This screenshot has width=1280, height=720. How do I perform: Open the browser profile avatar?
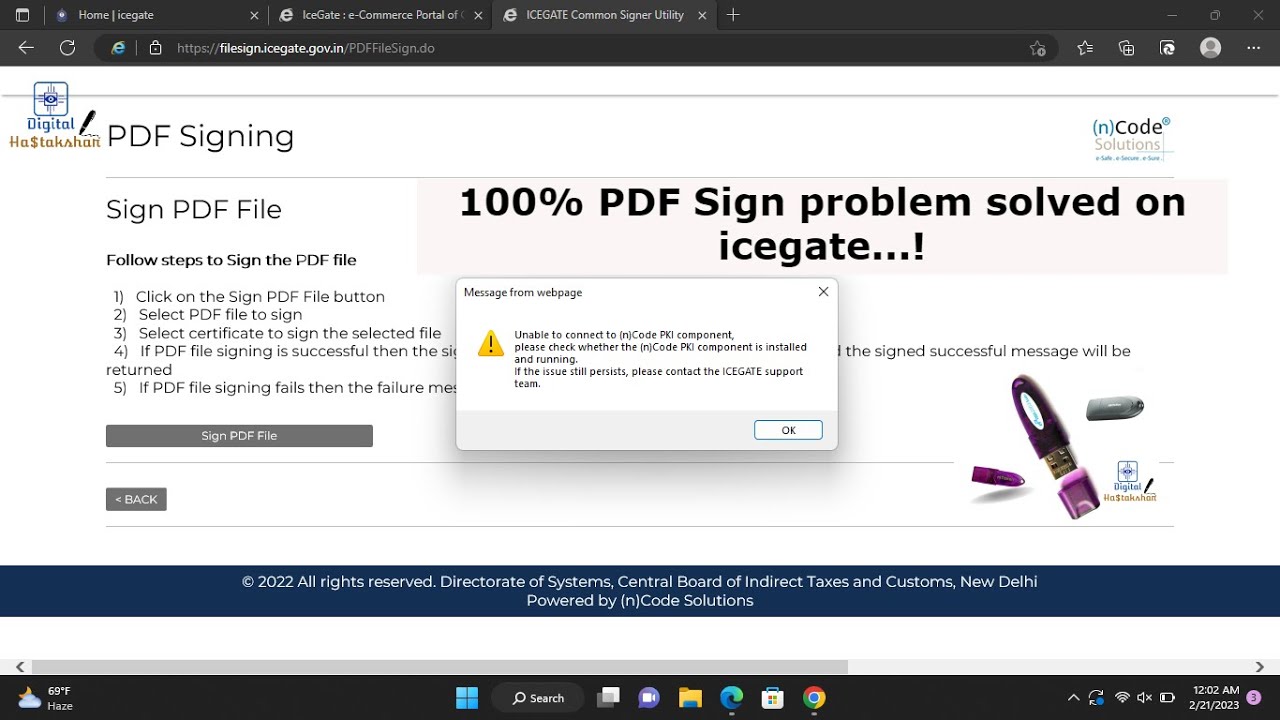[x=1210, y=48]
